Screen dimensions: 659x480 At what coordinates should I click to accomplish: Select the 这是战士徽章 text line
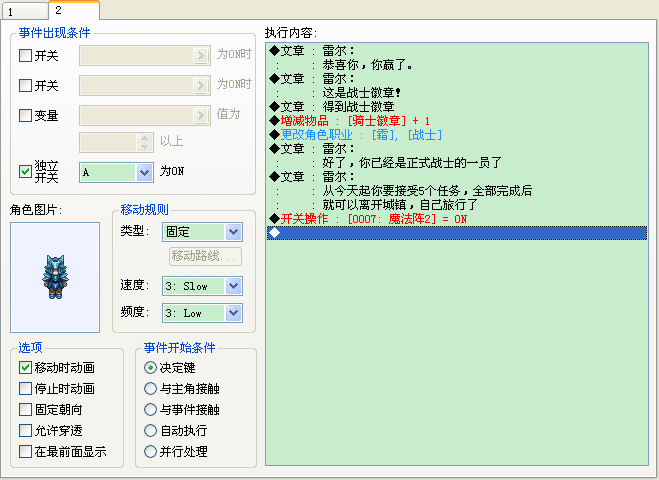pyautogui.click(x=457, y=92)
